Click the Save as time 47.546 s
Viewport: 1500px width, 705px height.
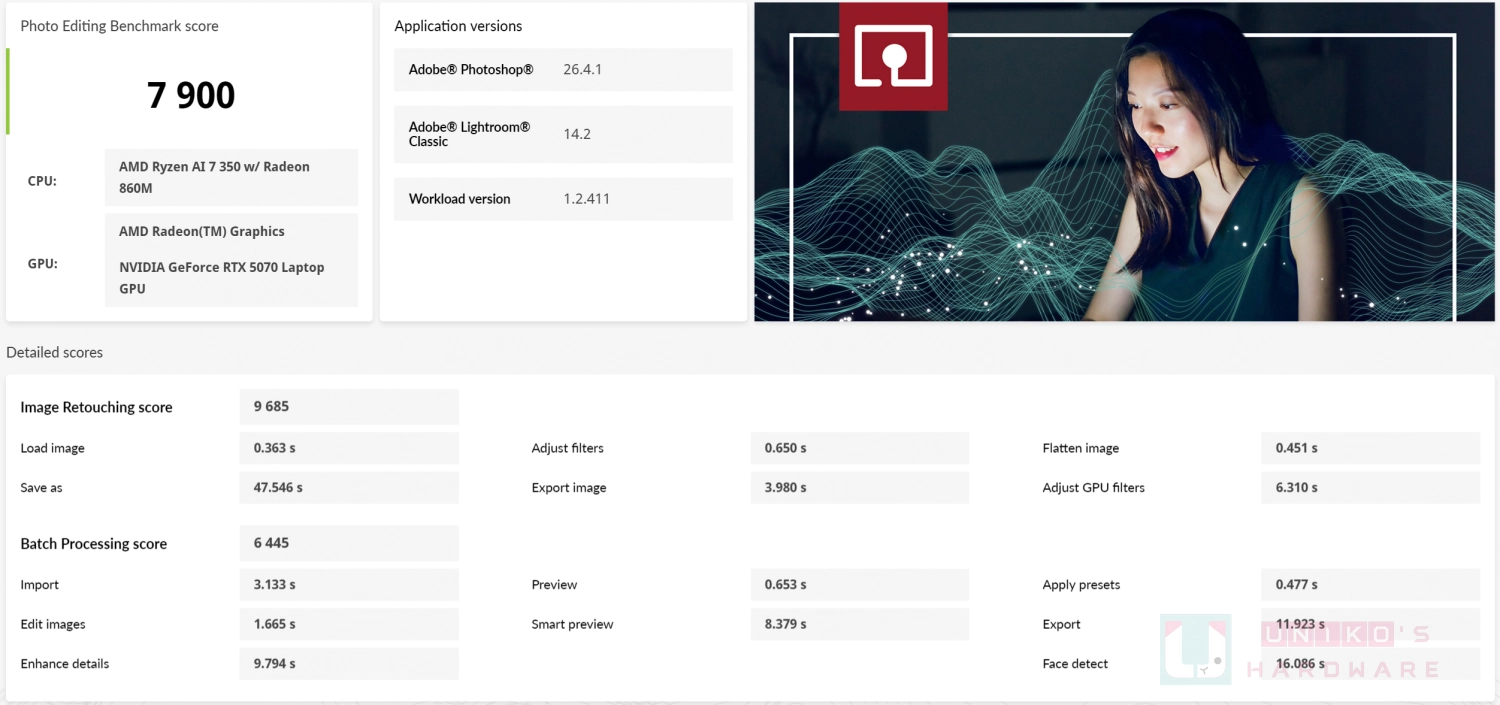tap(349, 488)
